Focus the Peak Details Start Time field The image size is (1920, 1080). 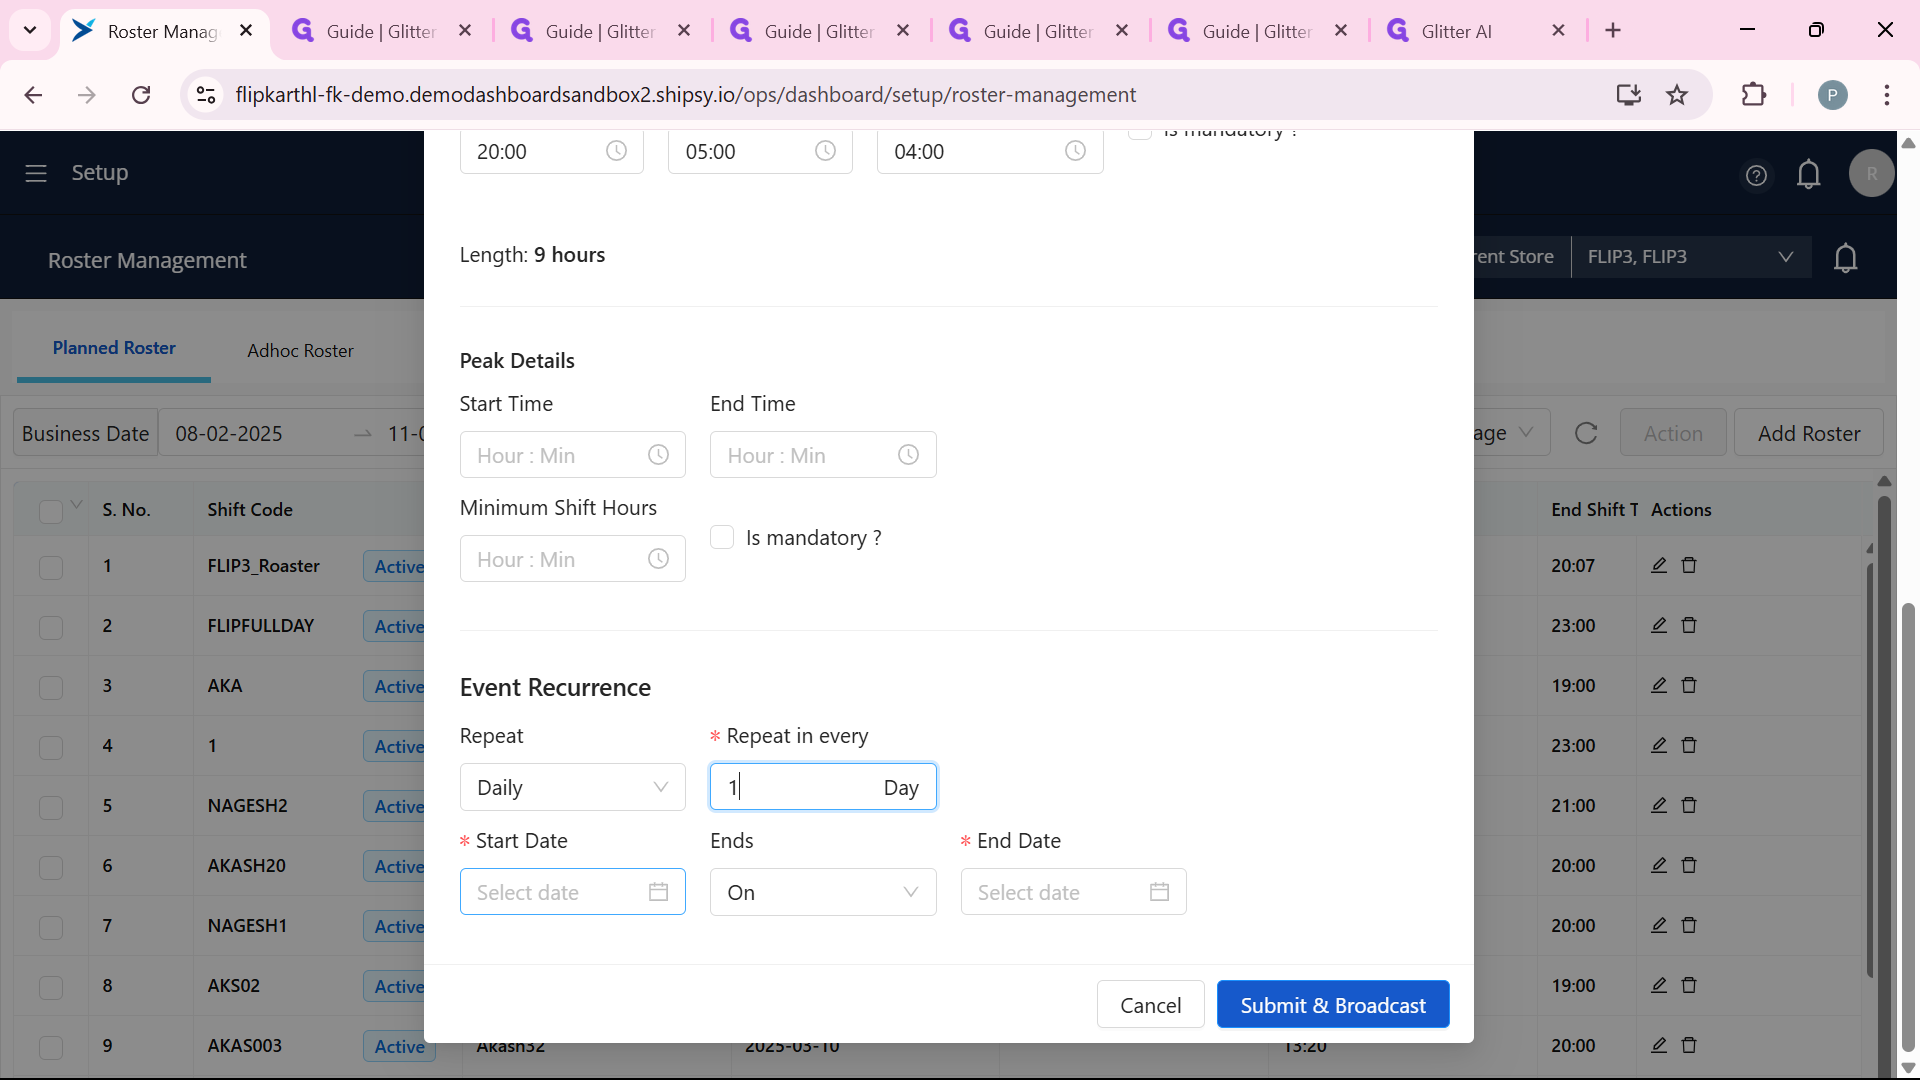pyautogui.click(x=572, y=455)
